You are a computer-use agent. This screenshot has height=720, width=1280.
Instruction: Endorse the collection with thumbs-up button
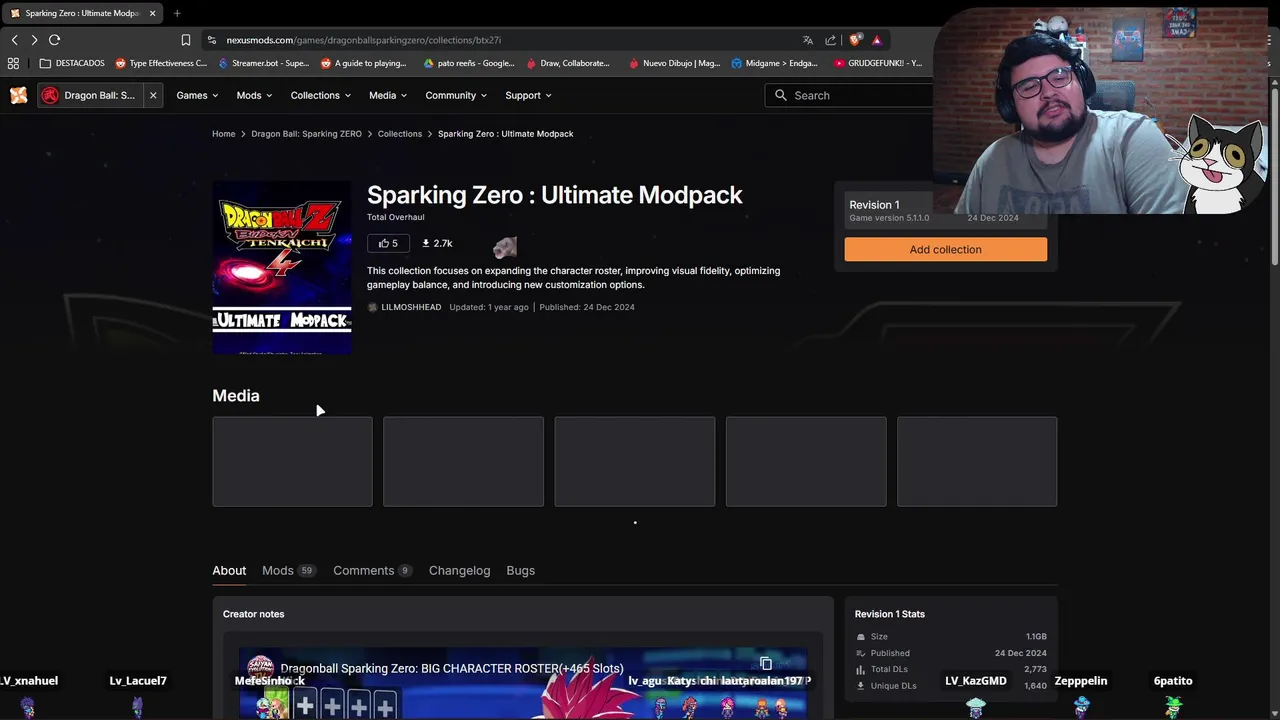[x=388, y=243]
